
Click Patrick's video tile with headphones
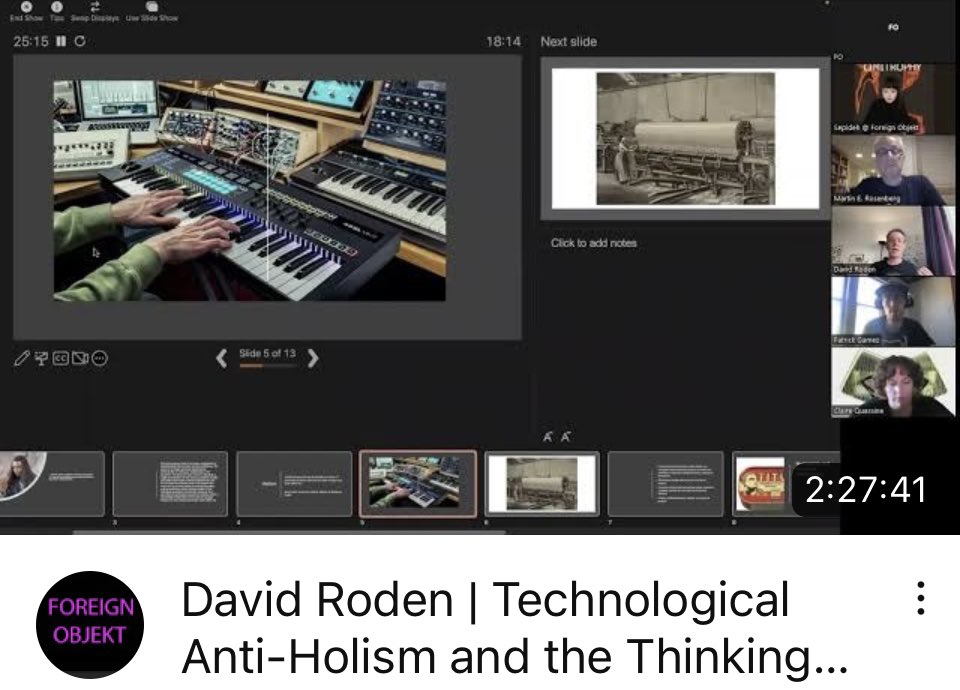[893, 311]
